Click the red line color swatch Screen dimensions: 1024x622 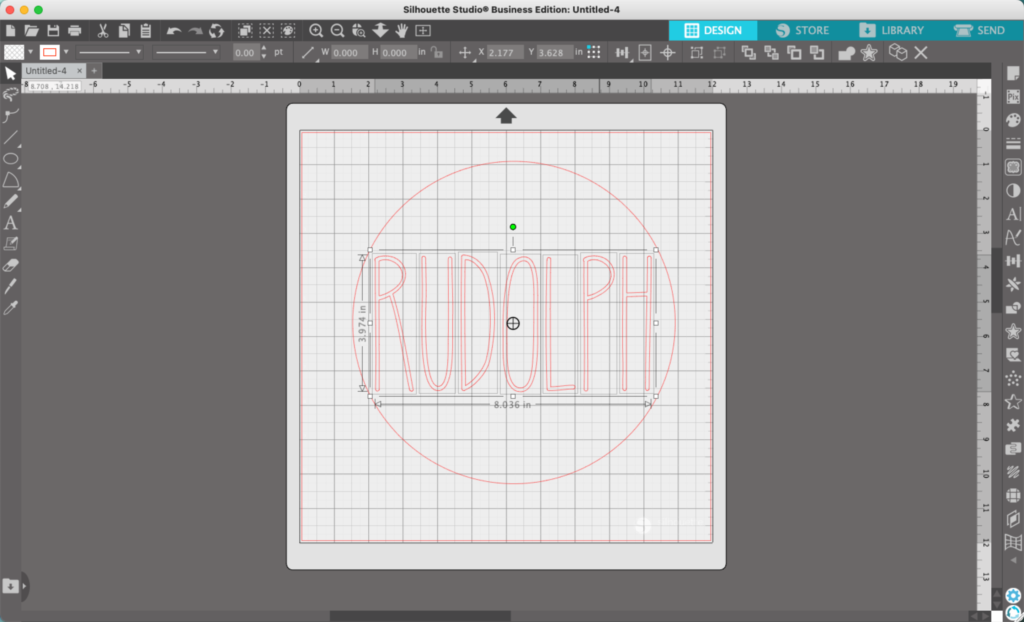tap(50, 52)
